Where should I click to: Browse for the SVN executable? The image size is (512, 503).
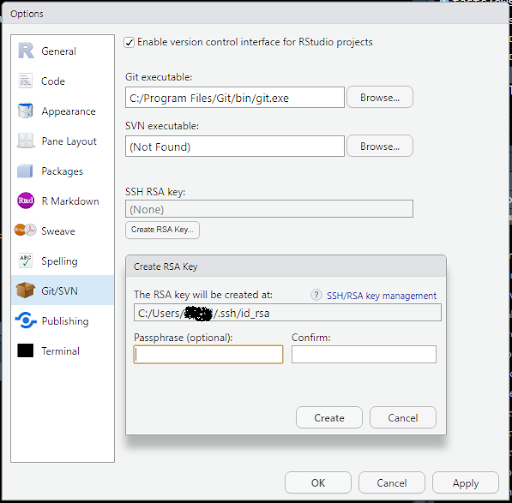click(380, 146)
